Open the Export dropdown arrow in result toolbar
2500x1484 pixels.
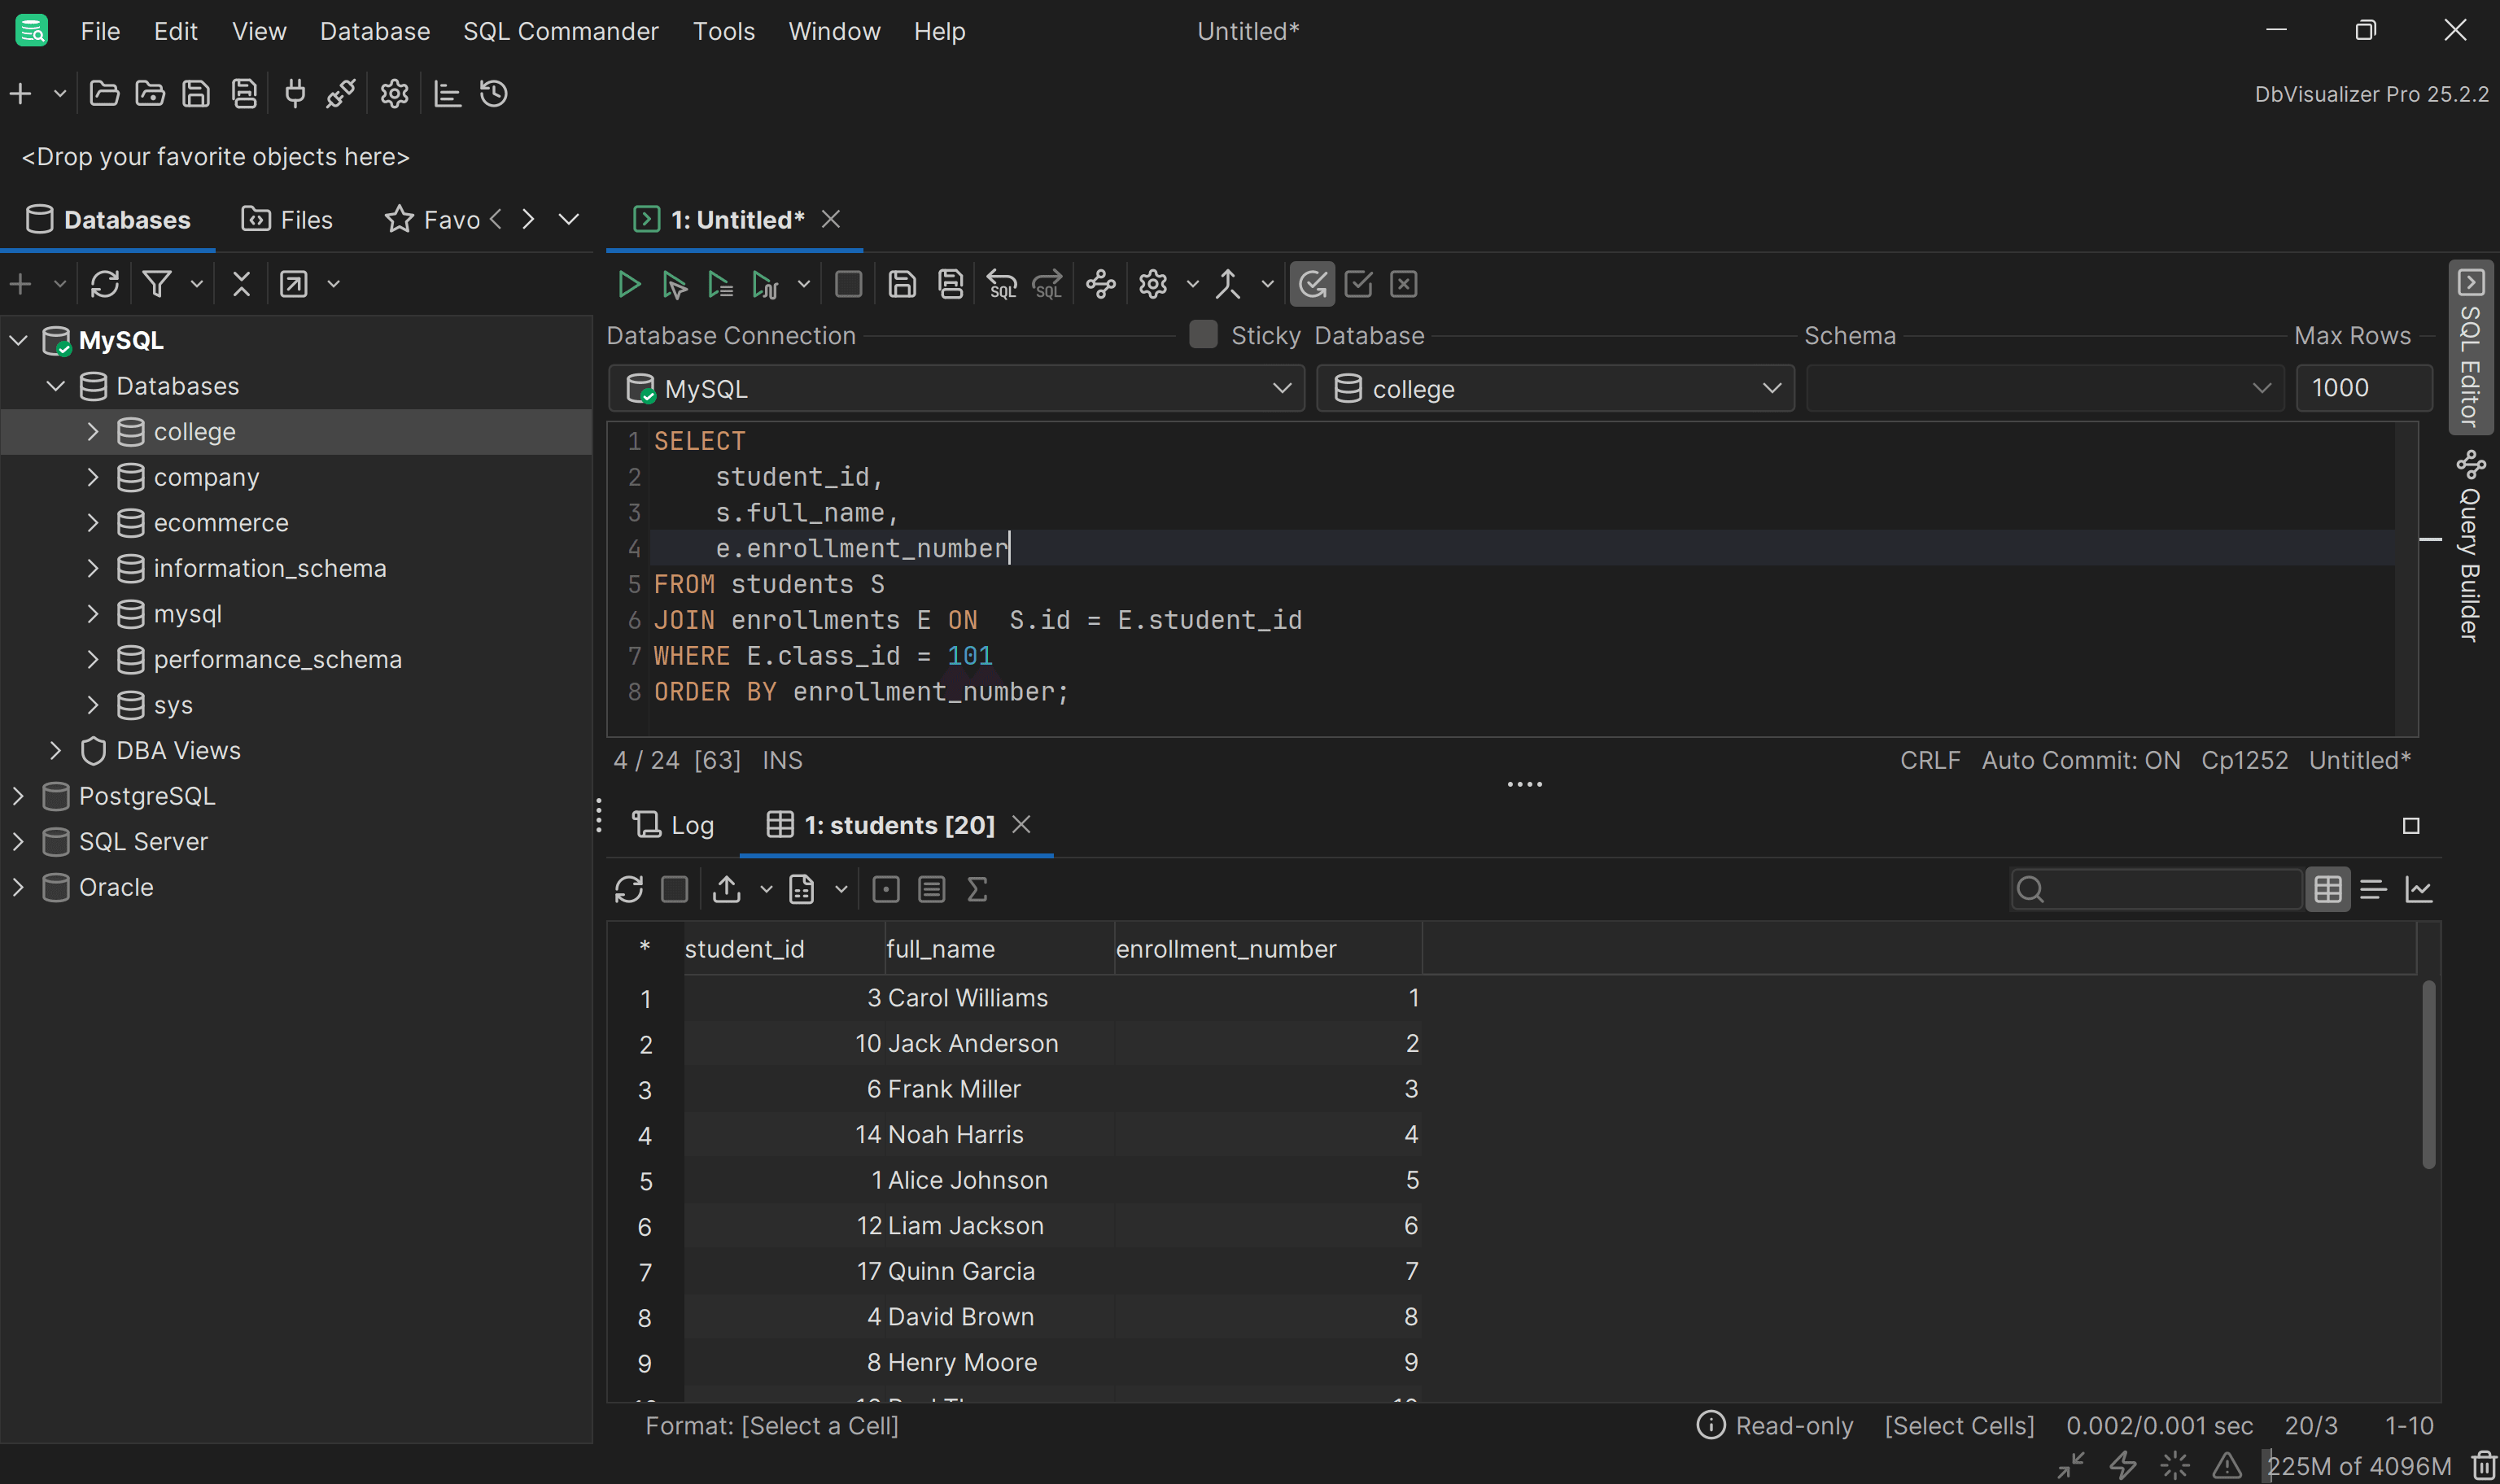pyautogui.click(x=766, y=889)
